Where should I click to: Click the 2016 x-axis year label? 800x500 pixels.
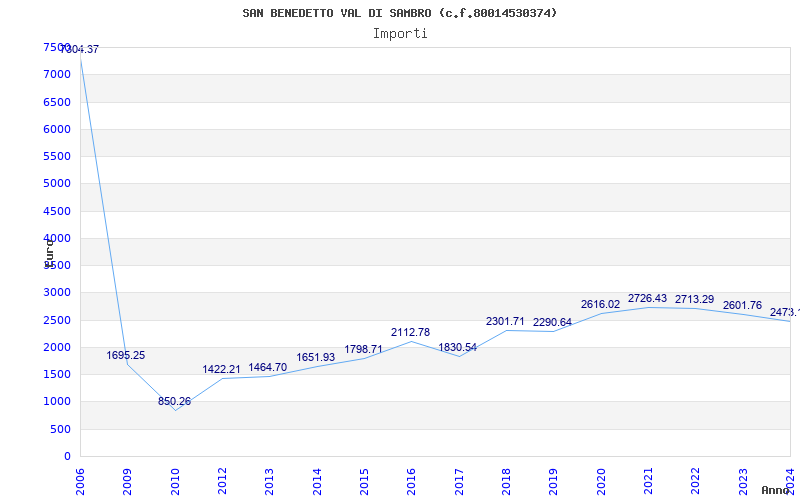(412, 482)
